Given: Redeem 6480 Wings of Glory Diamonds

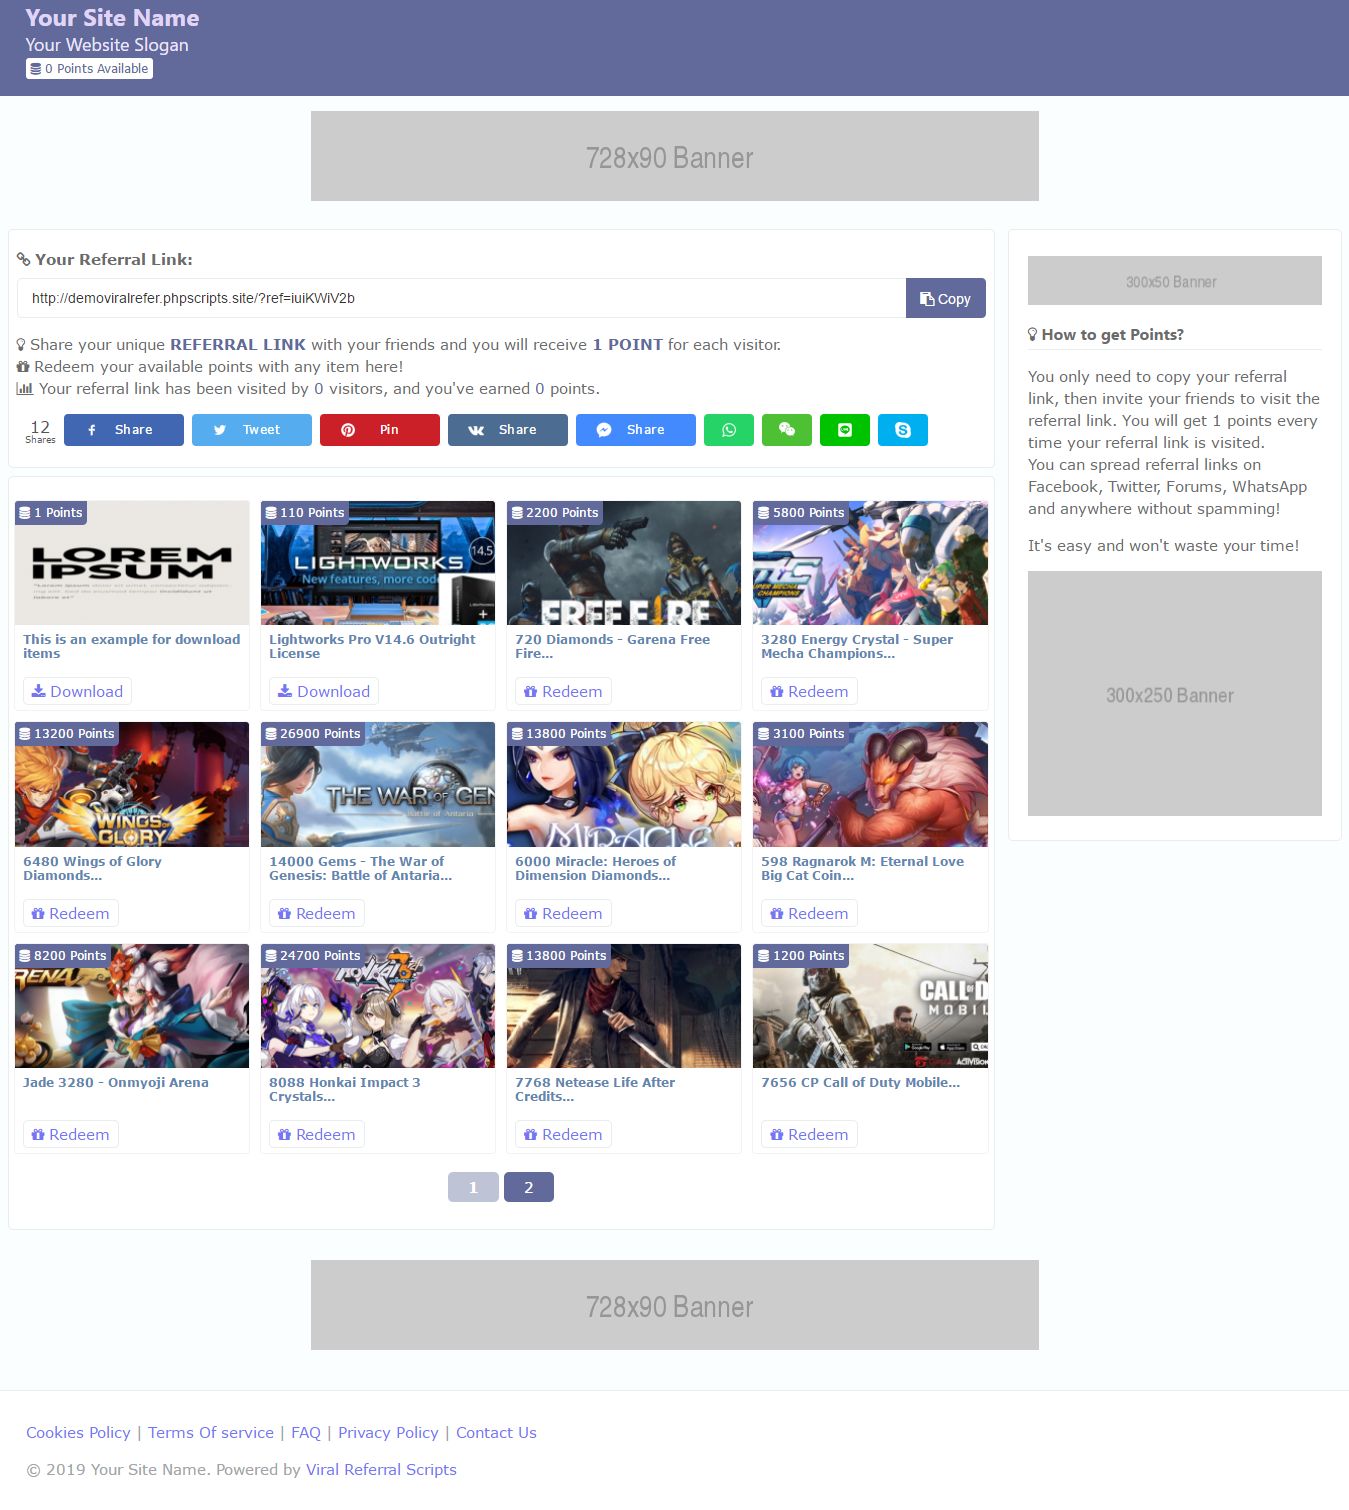Looking at the screenshot, I should [71, 913].
